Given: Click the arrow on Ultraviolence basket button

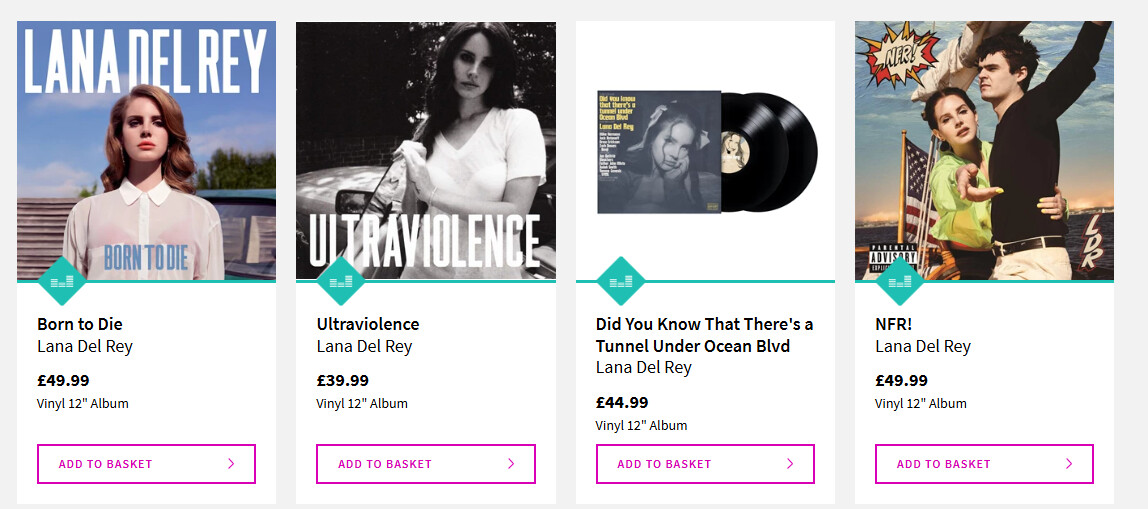Looking at the screenshot, I should (511, 464).
